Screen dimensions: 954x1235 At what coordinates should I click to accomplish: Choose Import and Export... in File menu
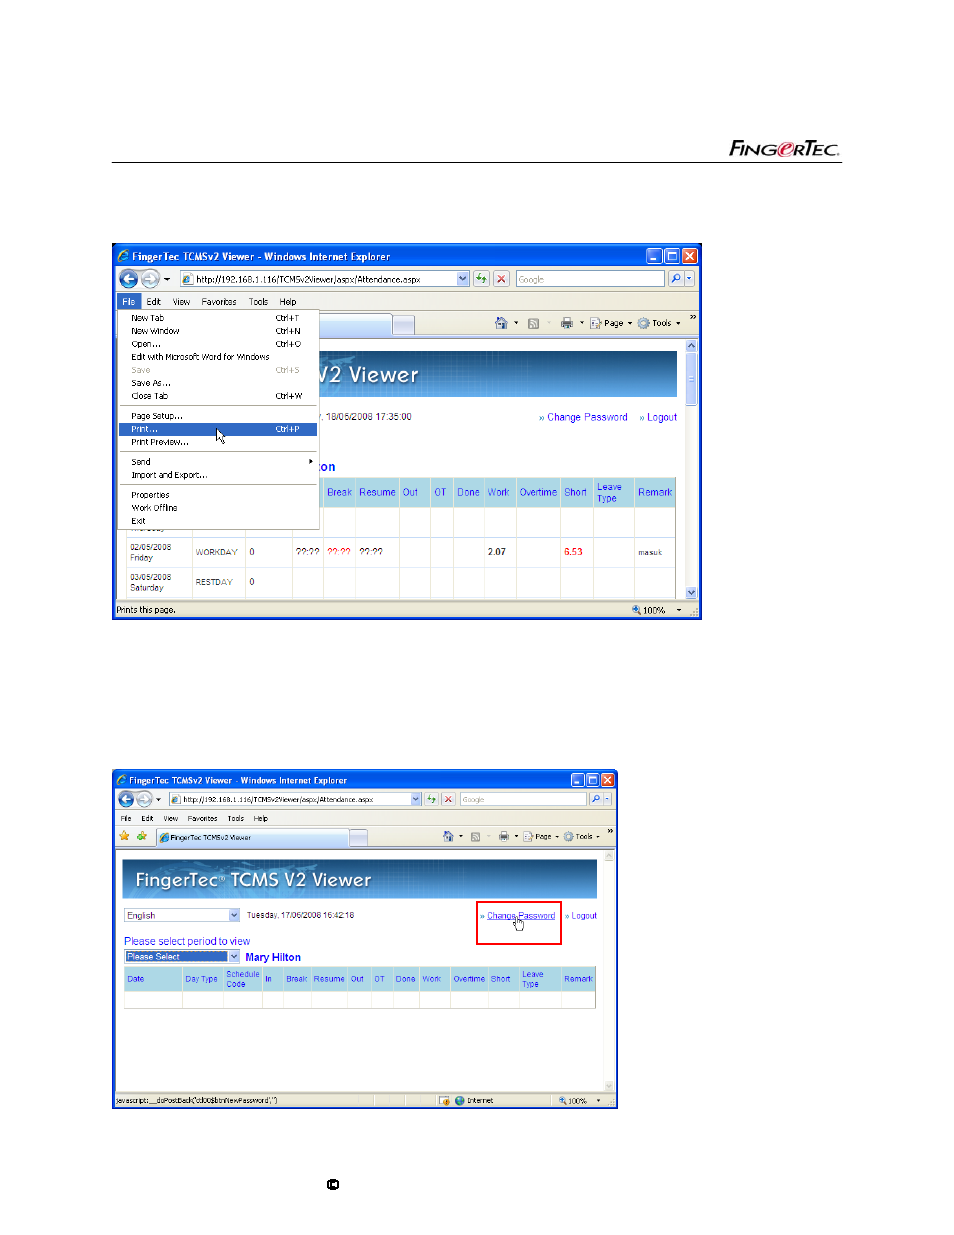click(x=218, y=475)
